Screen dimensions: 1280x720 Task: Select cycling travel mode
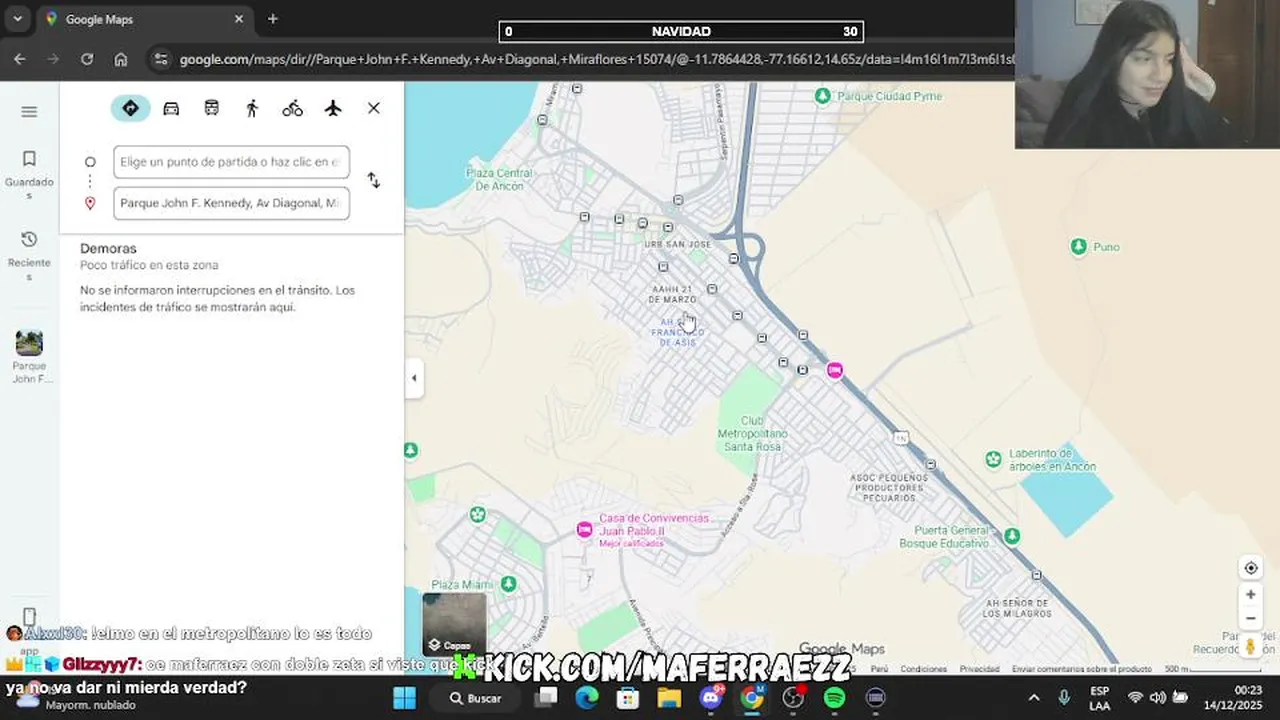(292, 108)
